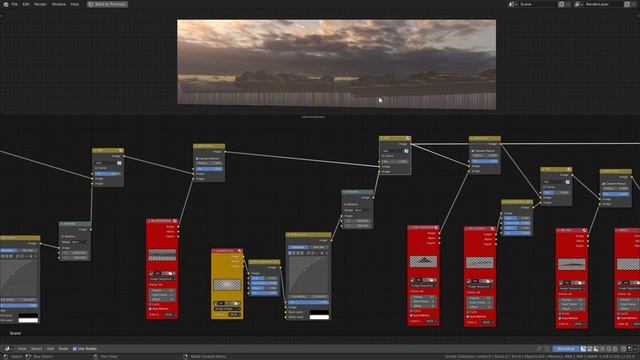640x360 pixels.
Task: Click the preview icon on the leftmost Mix node
Action: click(x=121, y=151)
